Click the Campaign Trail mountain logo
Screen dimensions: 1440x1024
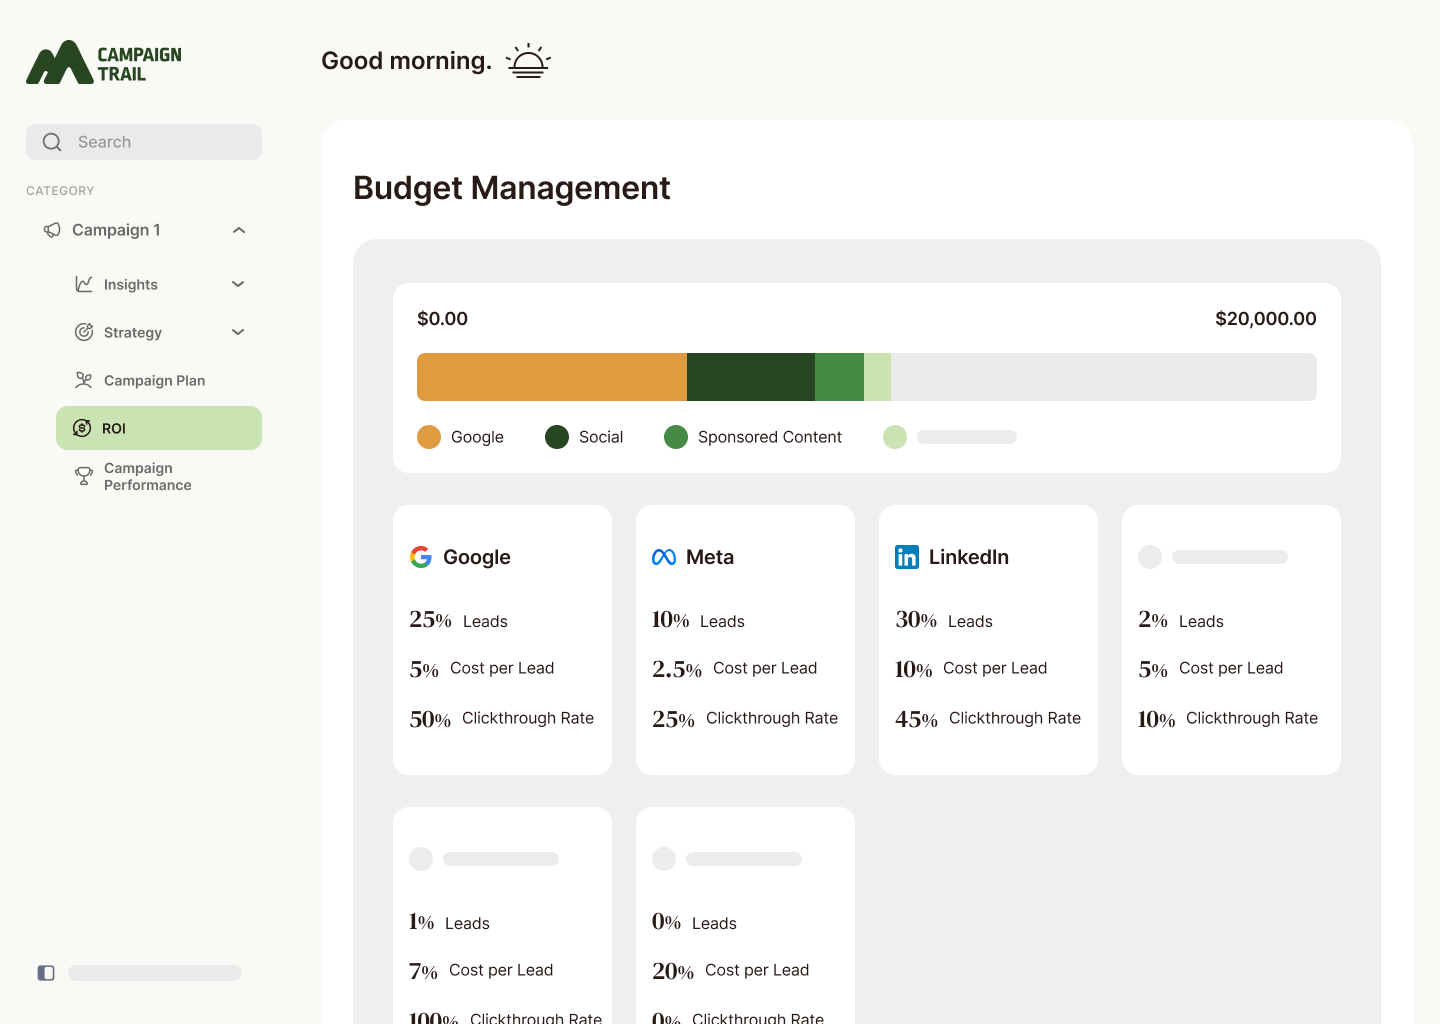point(59,62)
